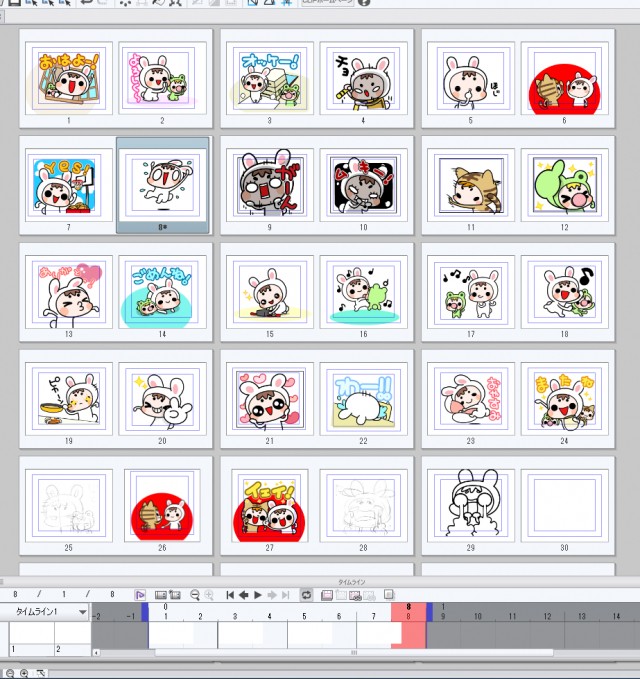Jump to the last frame
The height and width of the screenshot is (679, 640).
click(285, 595)
